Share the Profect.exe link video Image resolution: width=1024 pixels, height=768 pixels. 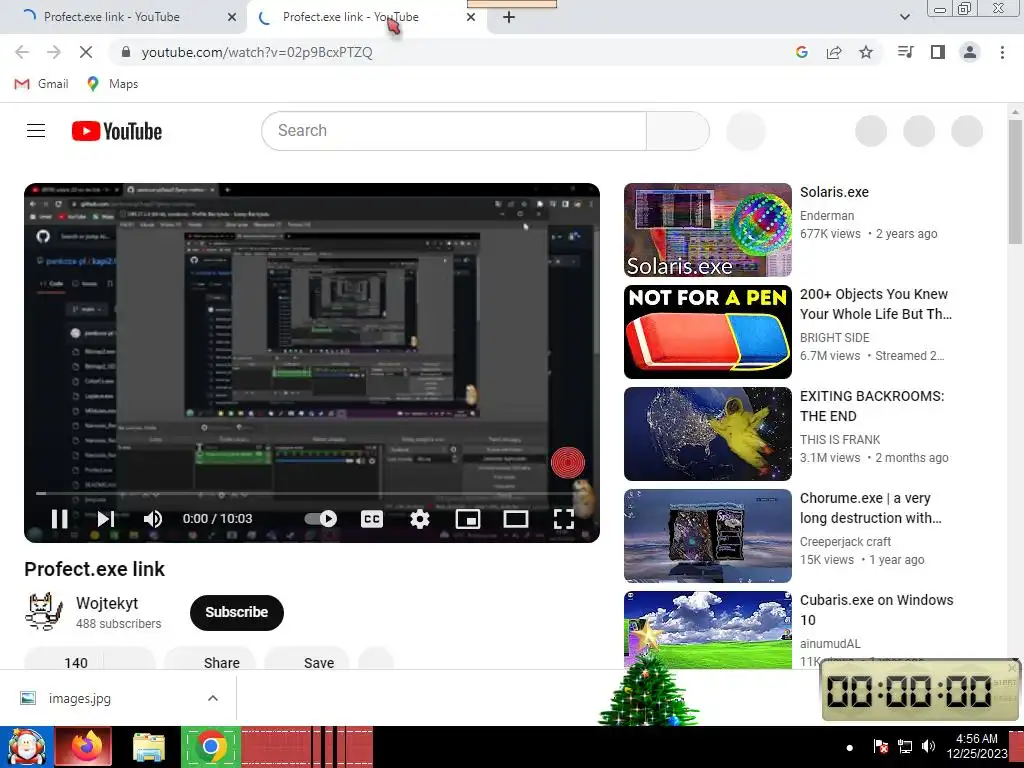(208, 660)
